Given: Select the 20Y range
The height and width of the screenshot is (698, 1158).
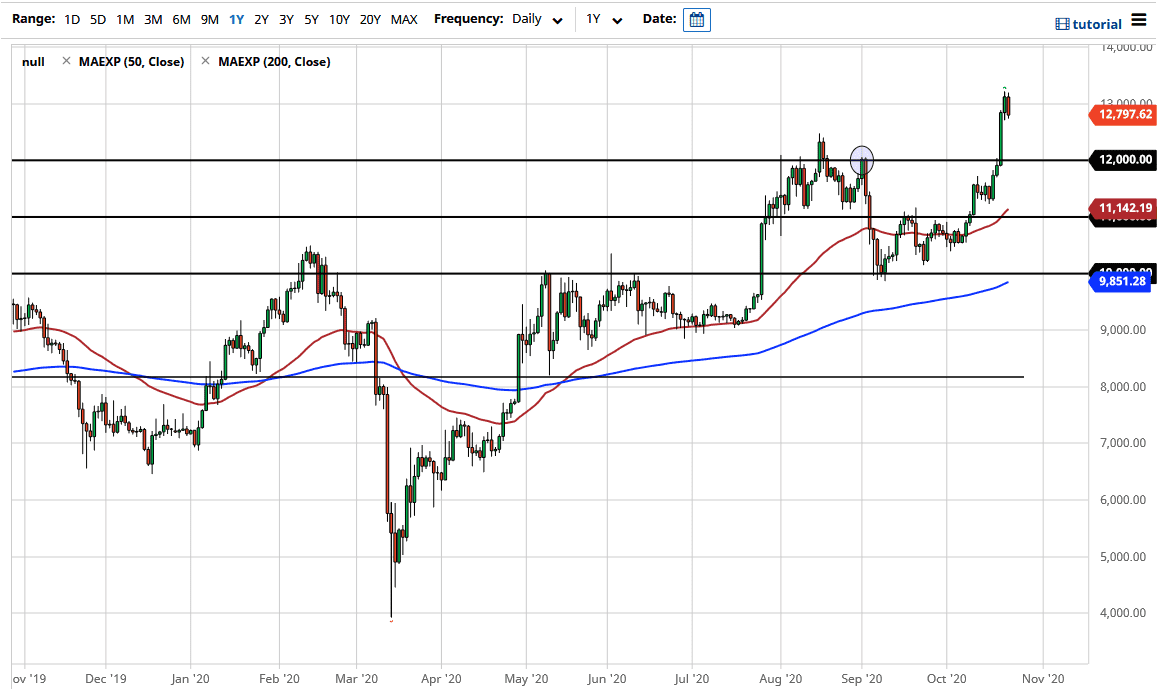Looking at the screenshot, I should coord(370,19).
